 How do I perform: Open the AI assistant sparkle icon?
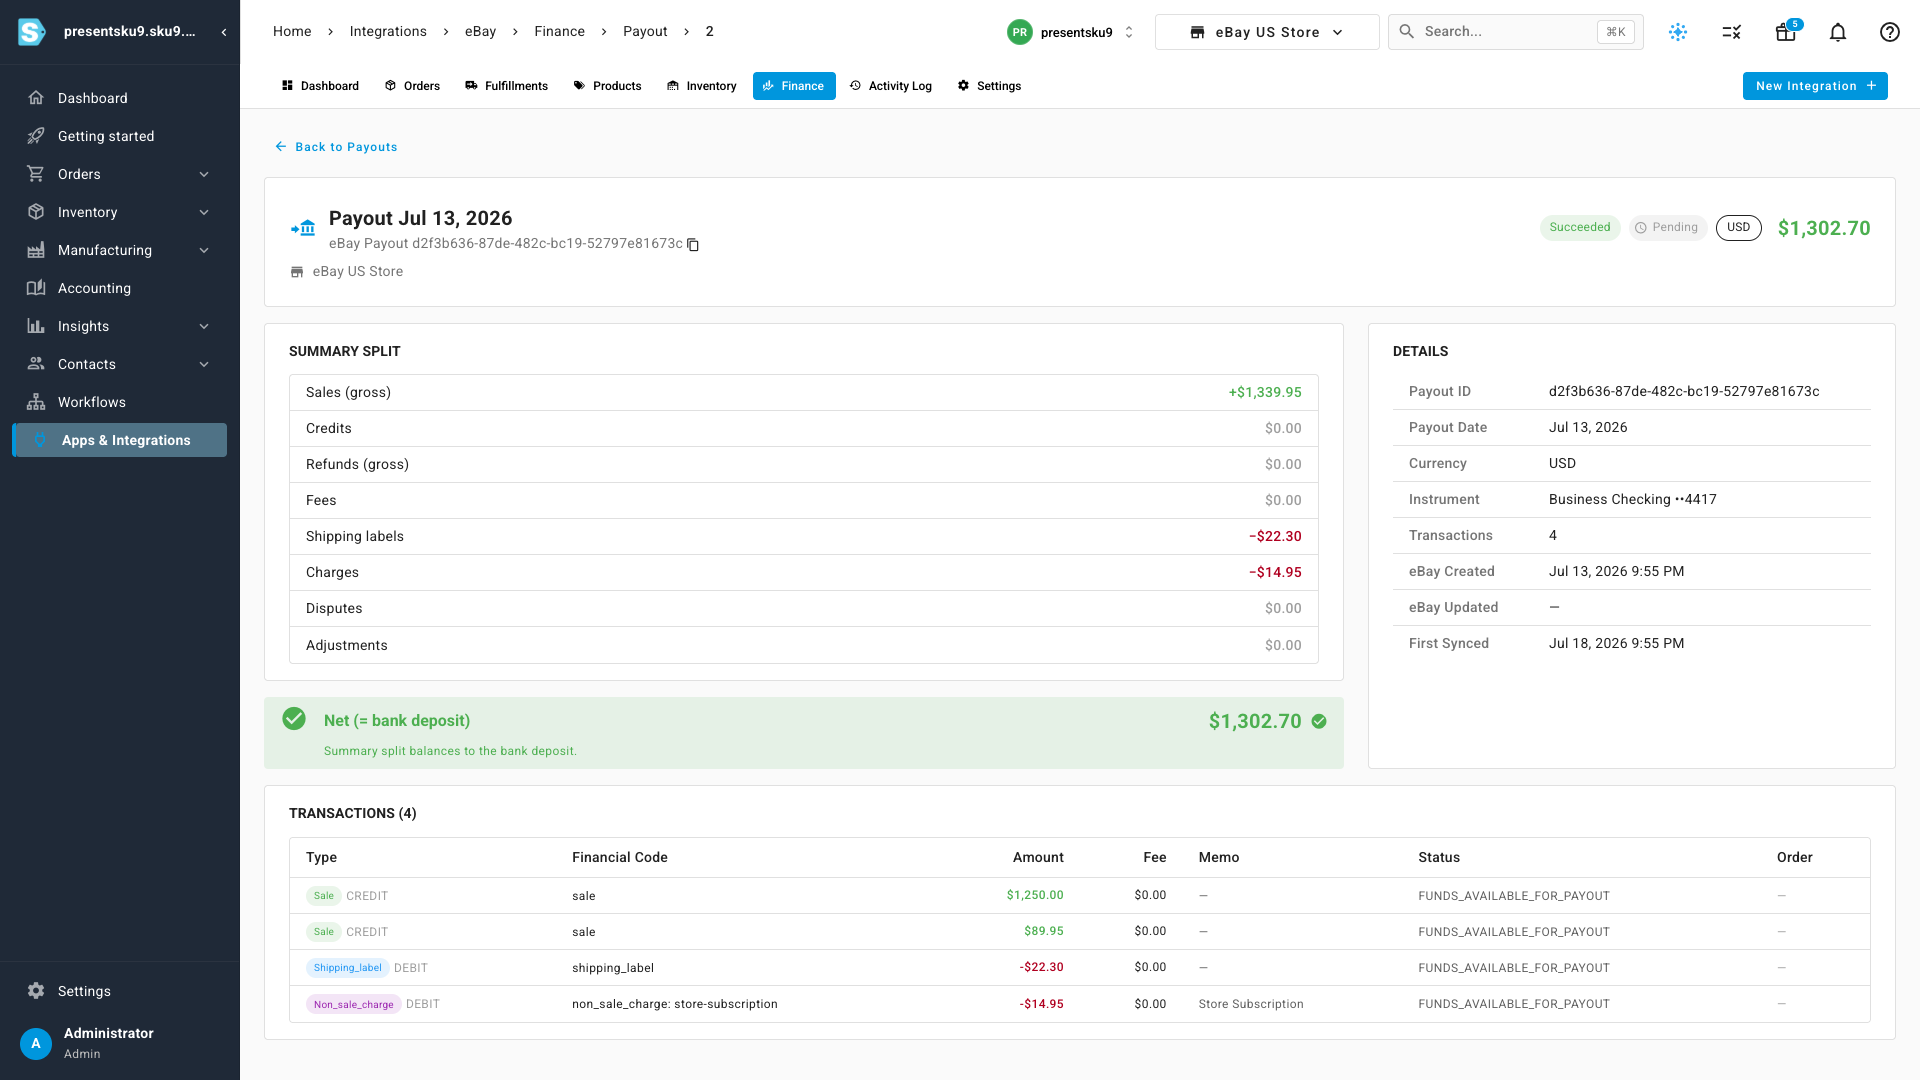1678,32
